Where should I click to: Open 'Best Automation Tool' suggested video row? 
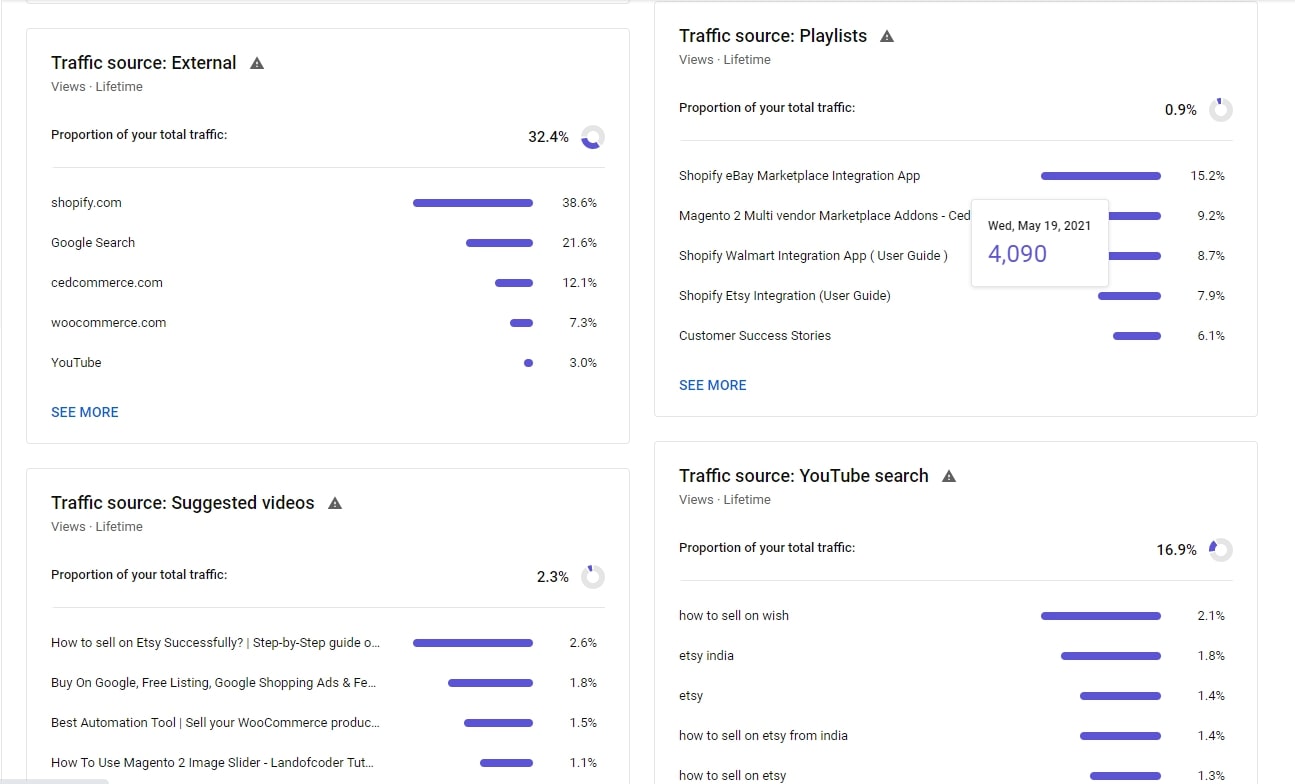tap(328, 723)
